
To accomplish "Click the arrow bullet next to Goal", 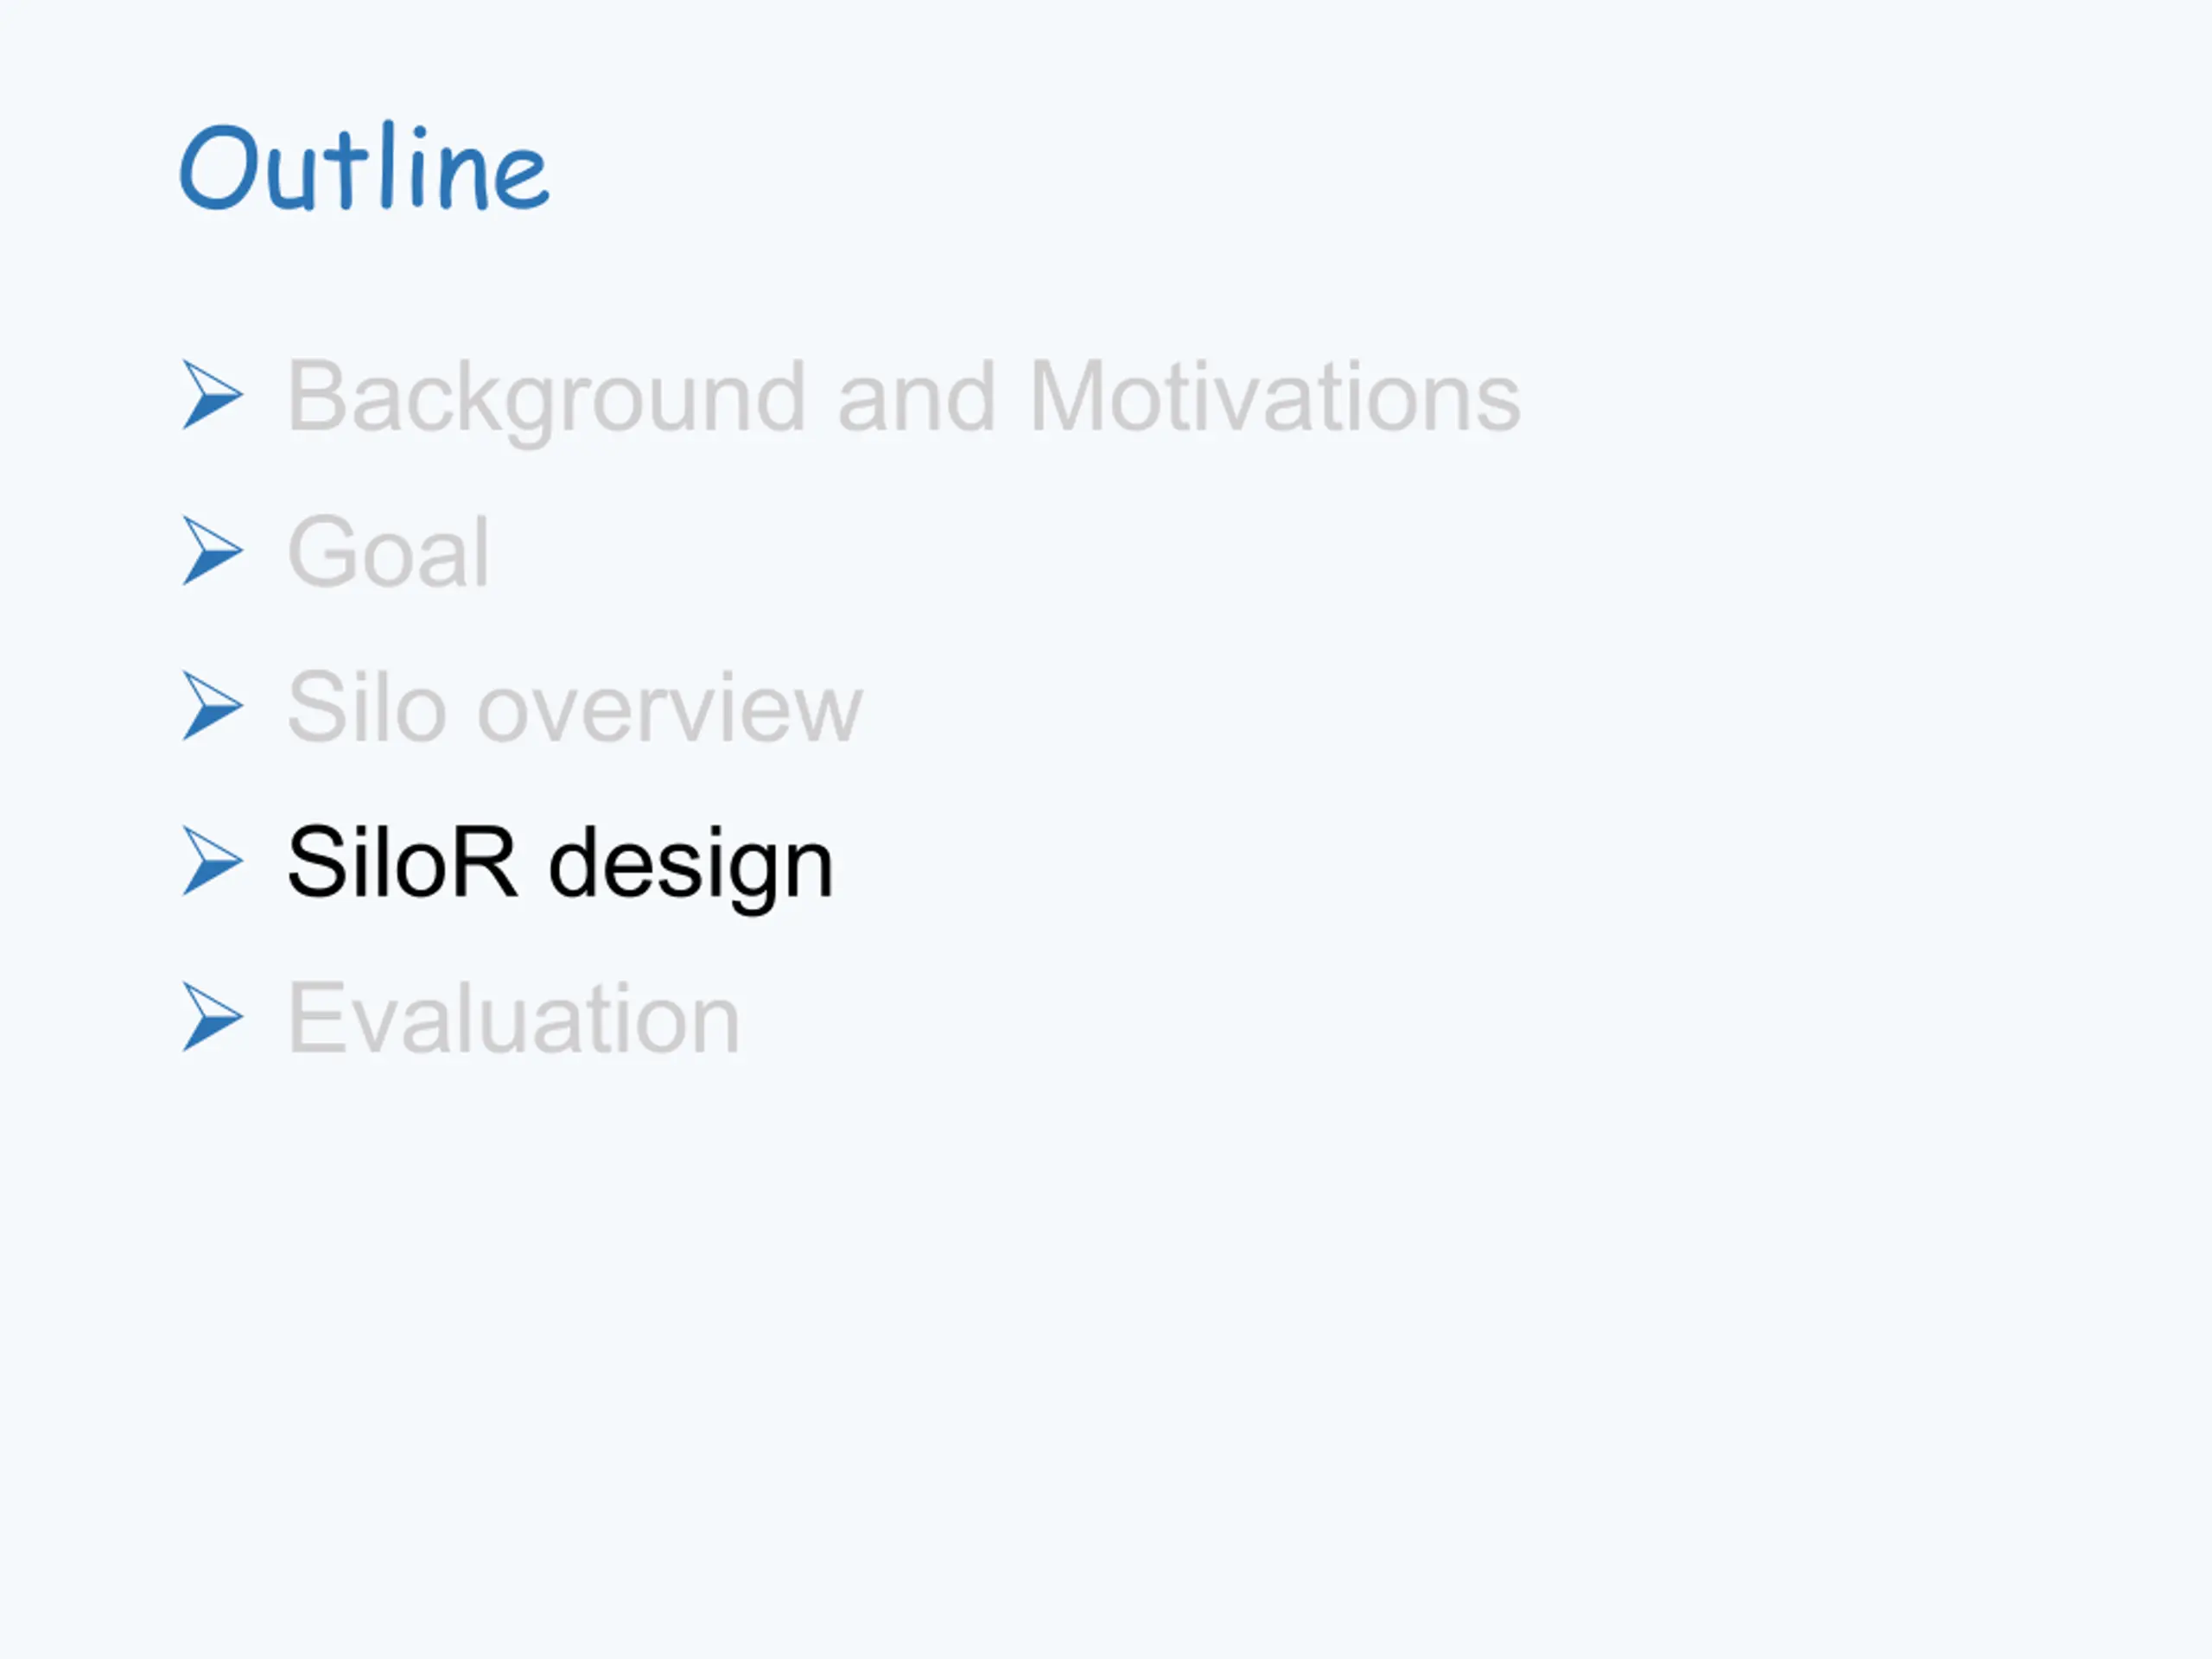I will pyautogui.click(x=212, y=551).
